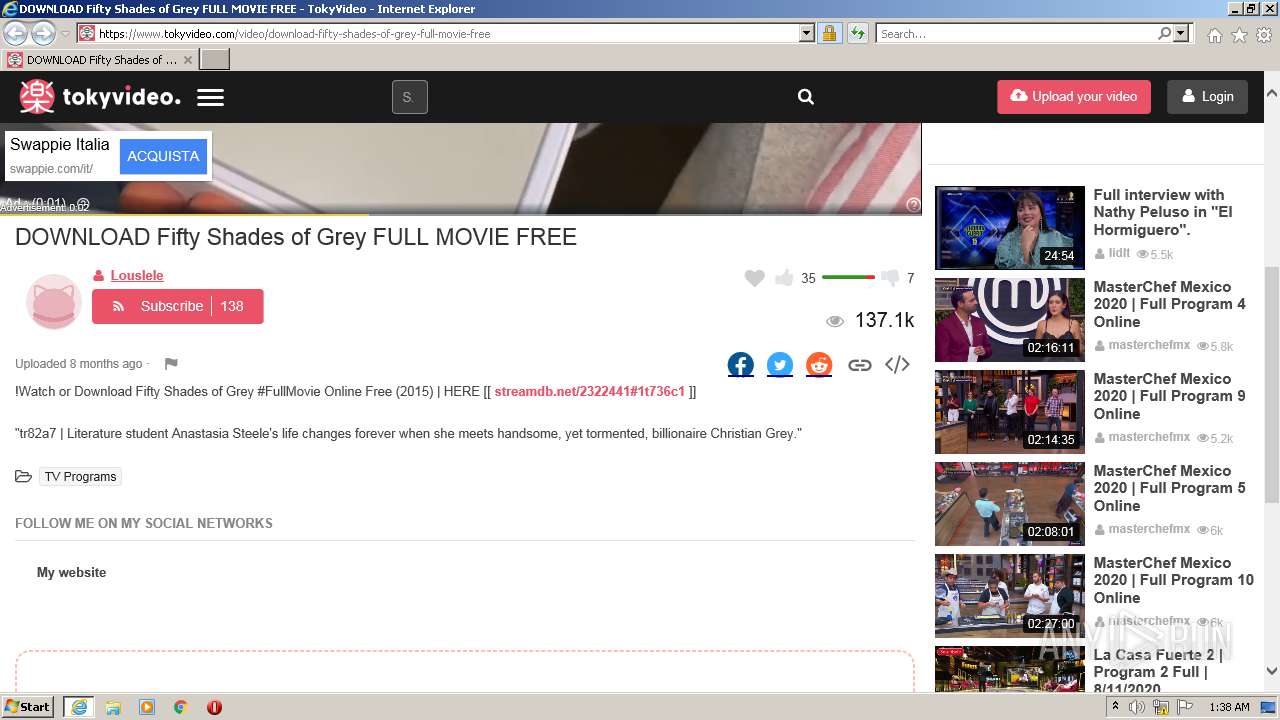
Task: Open the IE Favorites star
Action: [x=1239, y=35]
